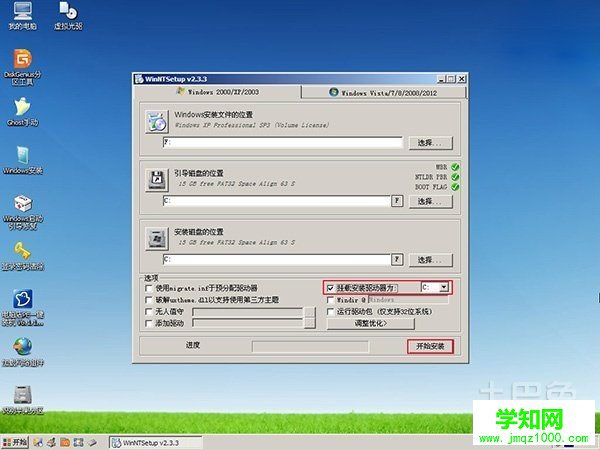Open the virtual CD drive desktop icon
Screen dimensions: 600x450
68,15
